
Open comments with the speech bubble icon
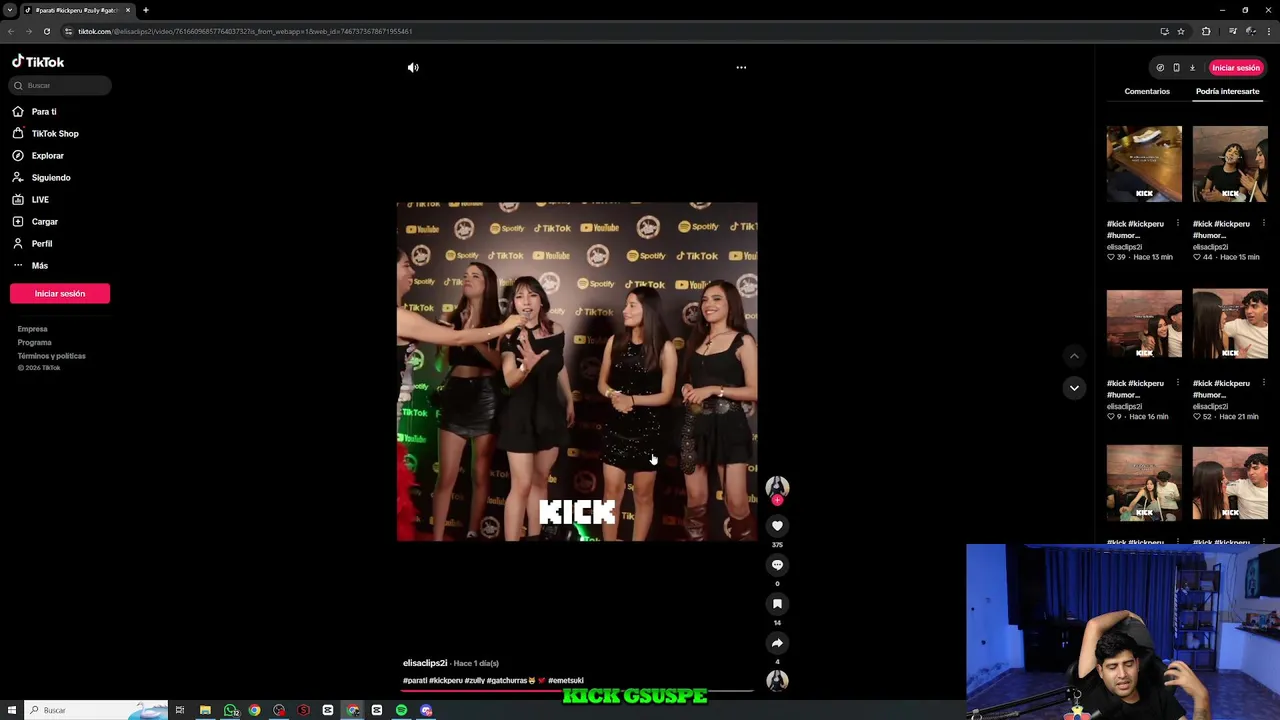777,564
